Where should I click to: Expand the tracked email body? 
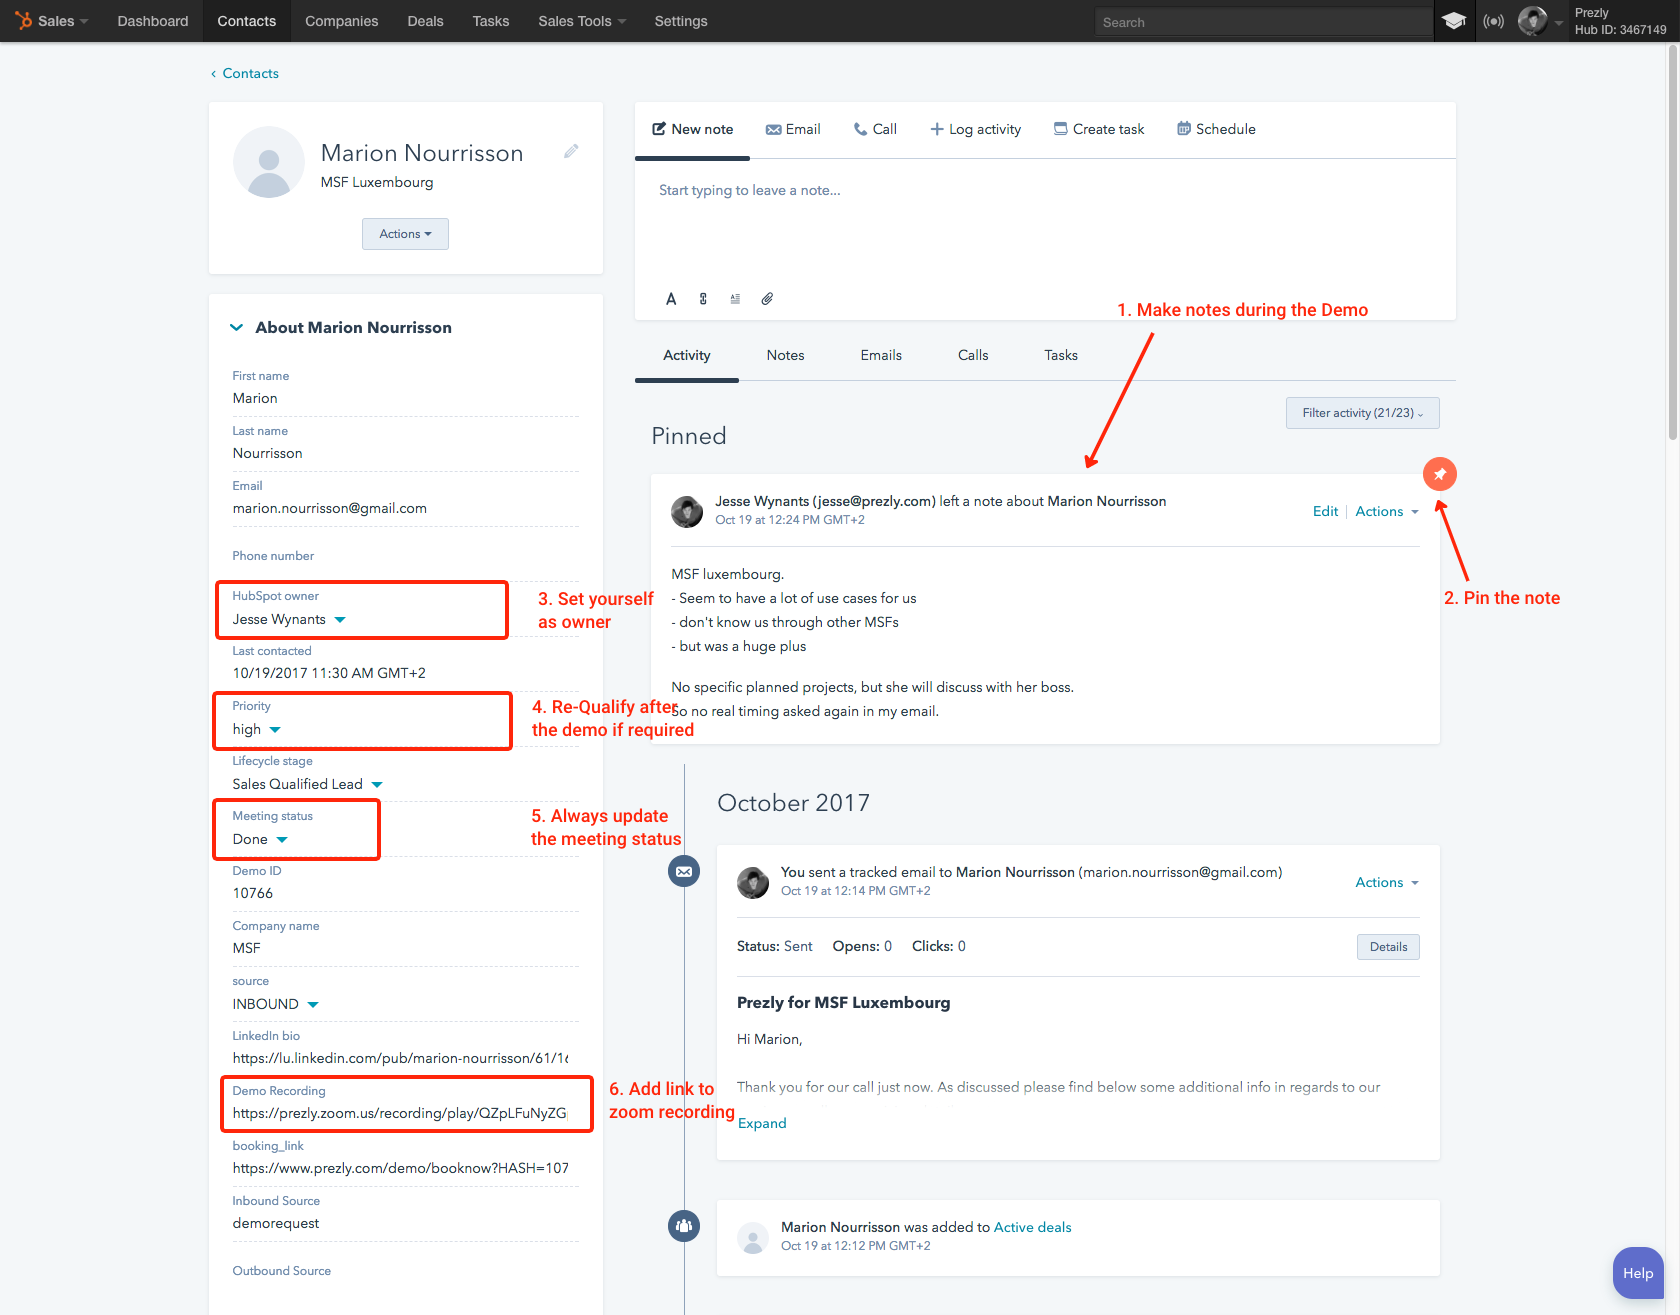(762, 1123)
